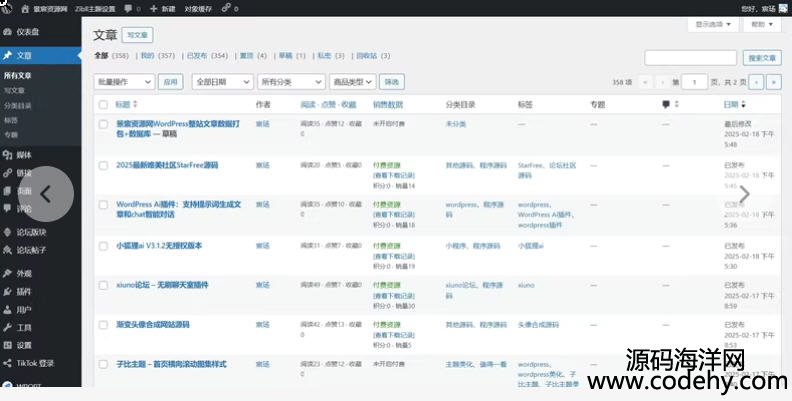The width and height of the screenshot is (792, 401).
Task: Click the 搜索文章 search button
Action: 762,58
